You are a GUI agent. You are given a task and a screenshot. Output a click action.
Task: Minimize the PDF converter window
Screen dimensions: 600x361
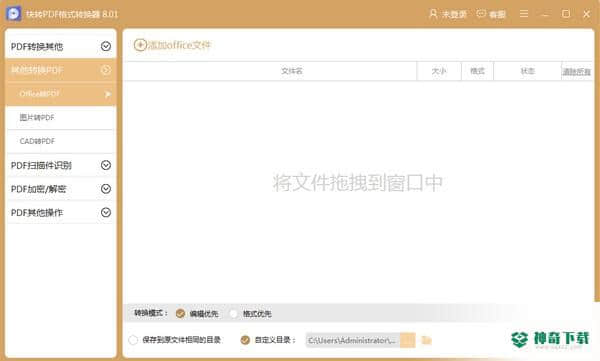point(545,14)
